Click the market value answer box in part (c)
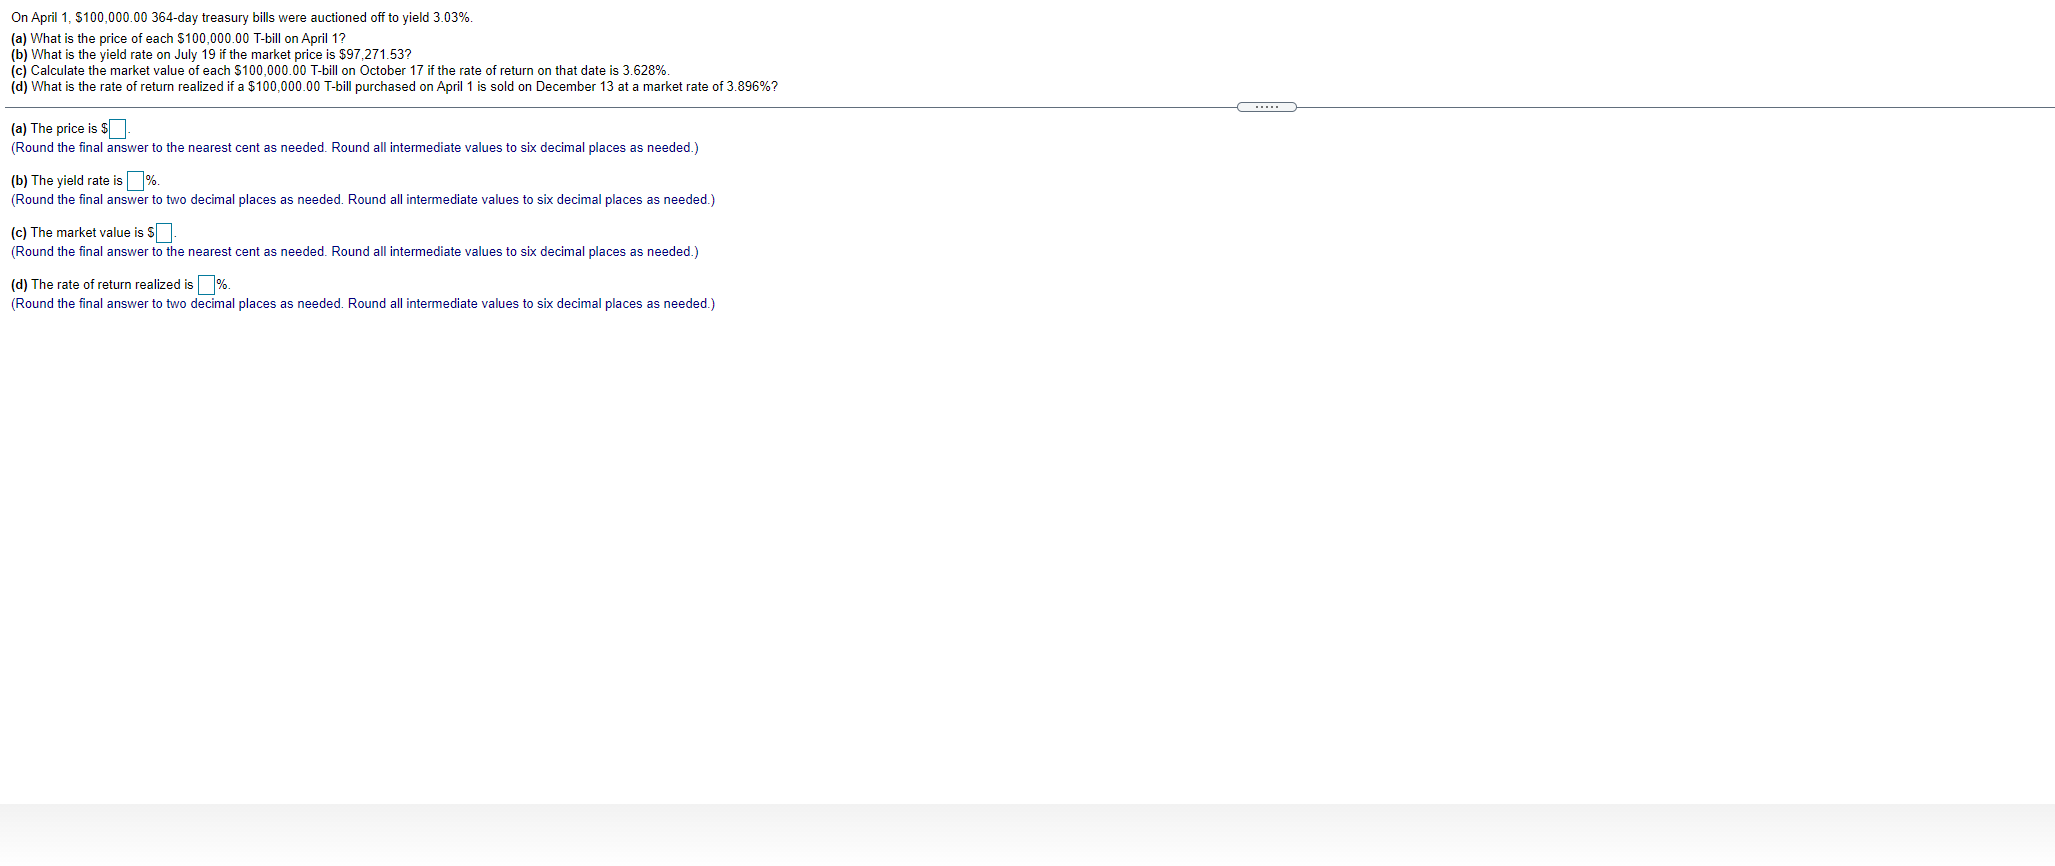 click(x=164, y=233)
